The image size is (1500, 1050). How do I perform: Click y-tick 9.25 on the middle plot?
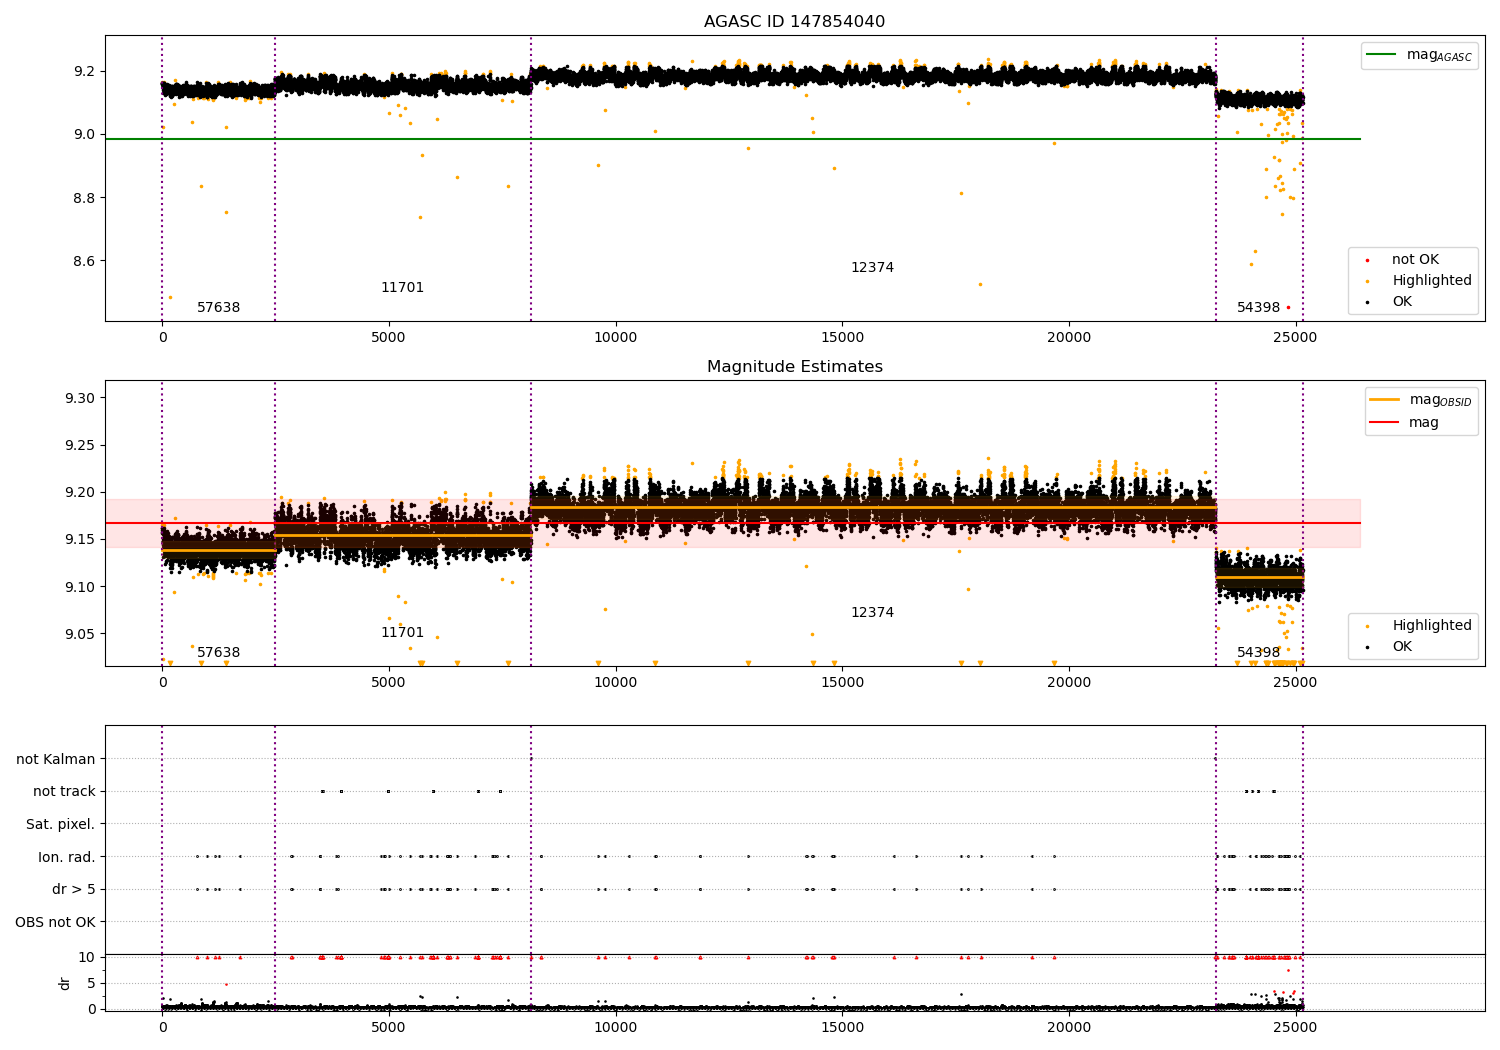click(81, 445)
